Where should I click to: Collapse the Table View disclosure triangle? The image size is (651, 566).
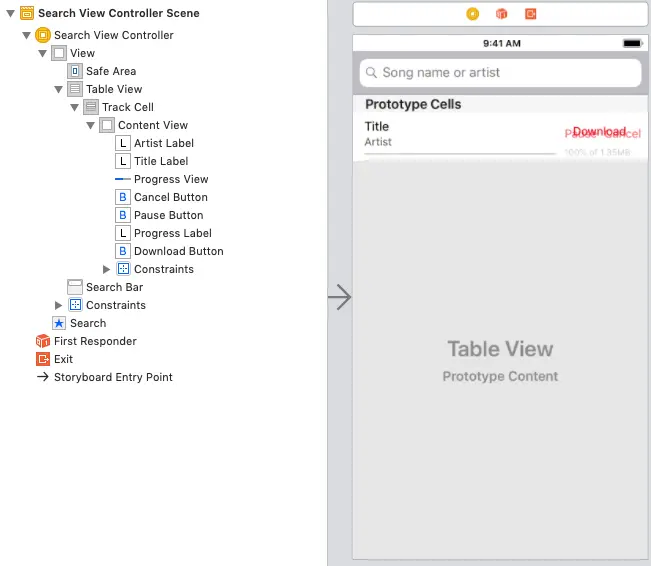[59, 89]
